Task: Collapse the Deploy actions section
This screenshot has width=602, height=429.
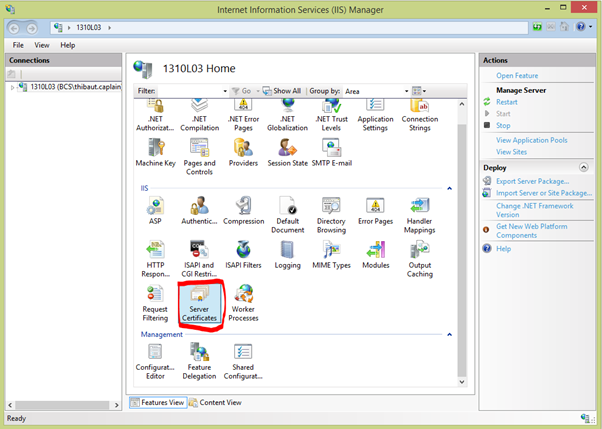Action: [584, 167]
